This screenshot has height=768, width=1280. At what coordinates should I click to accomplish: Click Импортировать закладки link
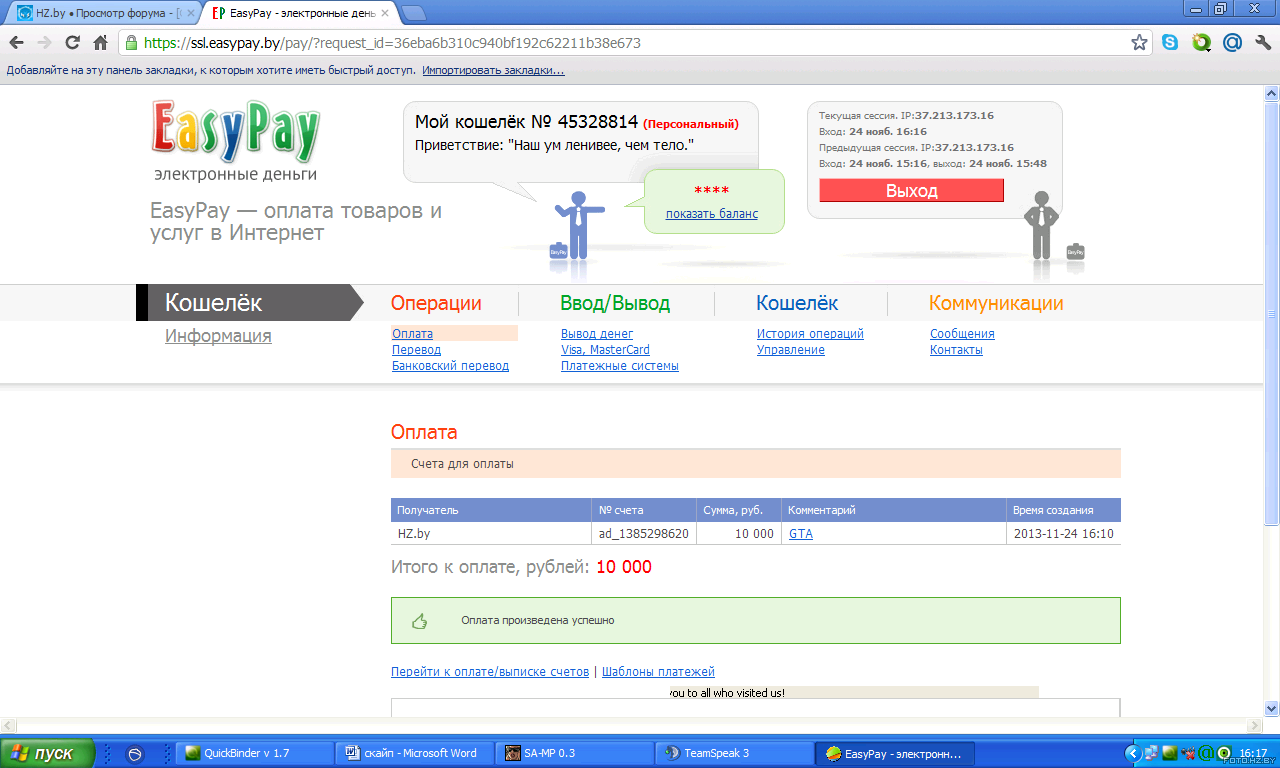[493, 71]
